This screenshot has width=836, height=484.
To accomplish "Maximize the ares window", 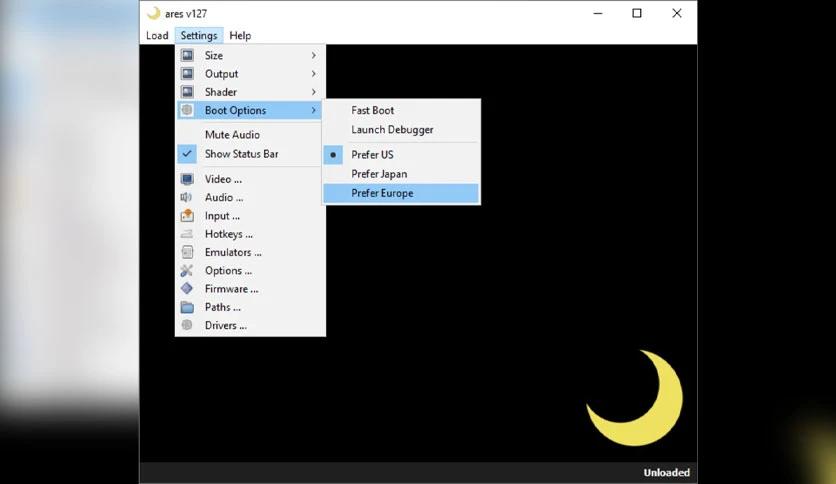I will (x=637, y=13).
